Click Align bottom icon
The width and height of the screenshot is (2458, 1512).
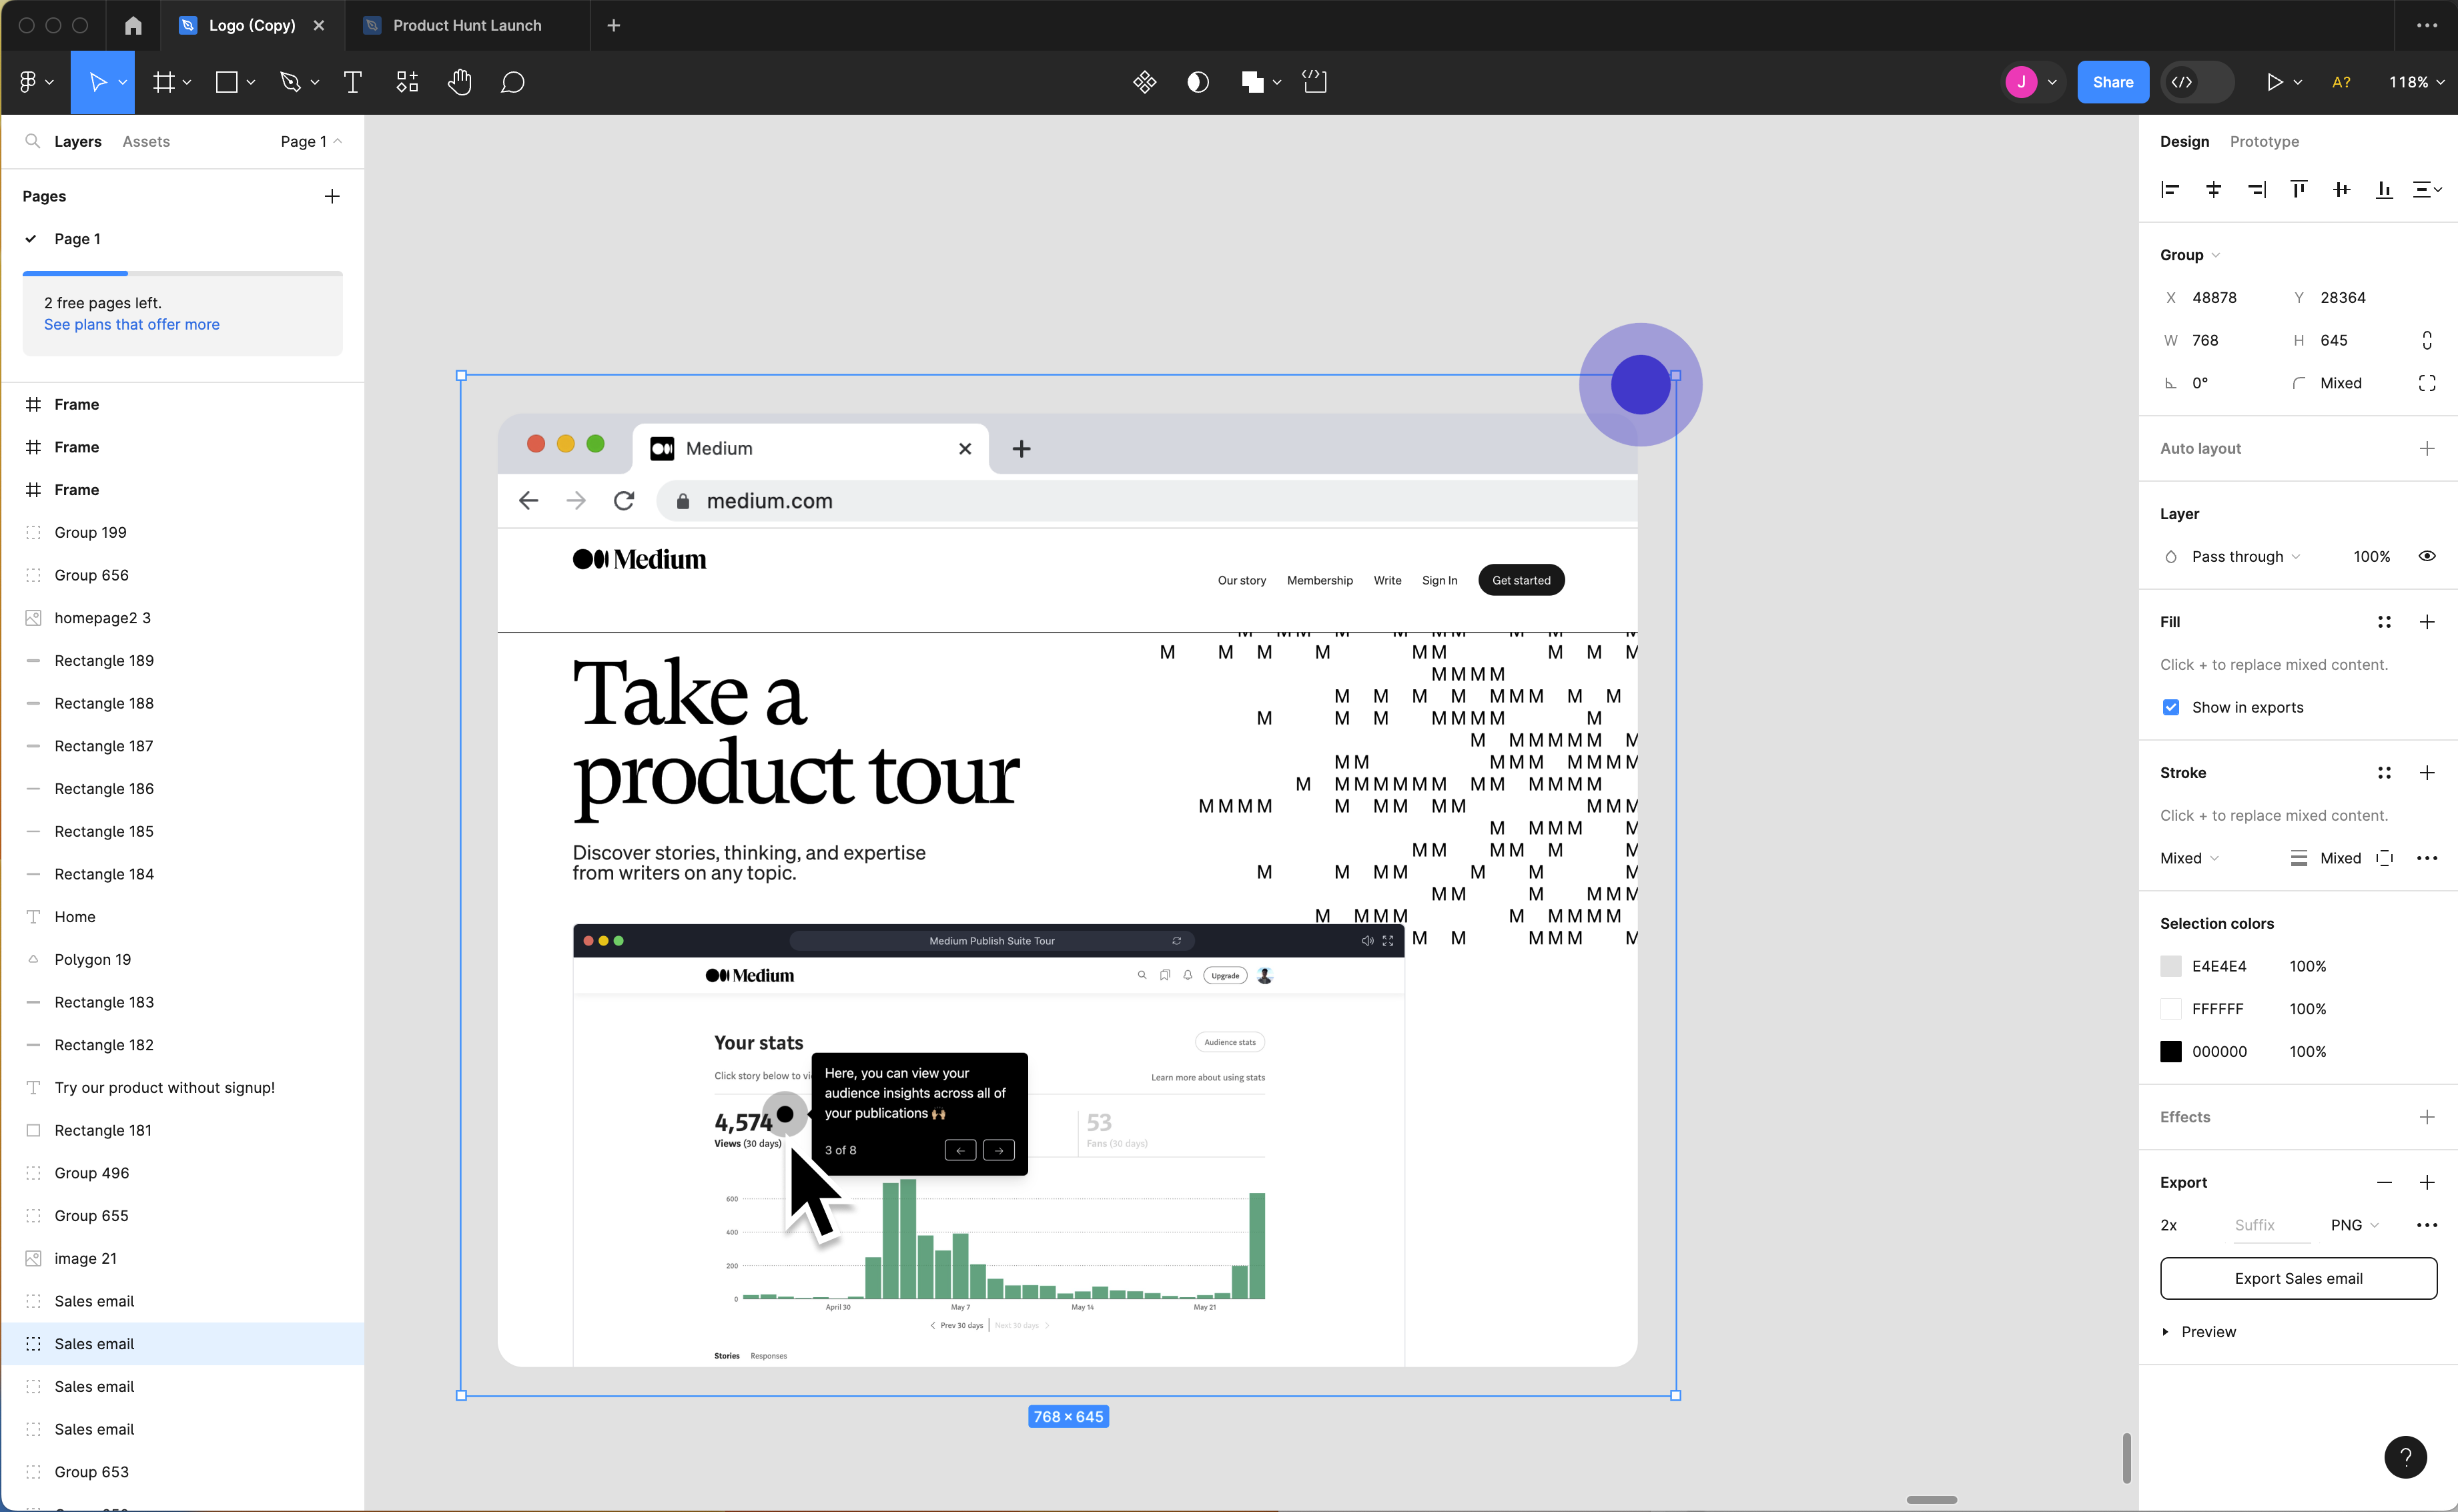pos(2384,190)
